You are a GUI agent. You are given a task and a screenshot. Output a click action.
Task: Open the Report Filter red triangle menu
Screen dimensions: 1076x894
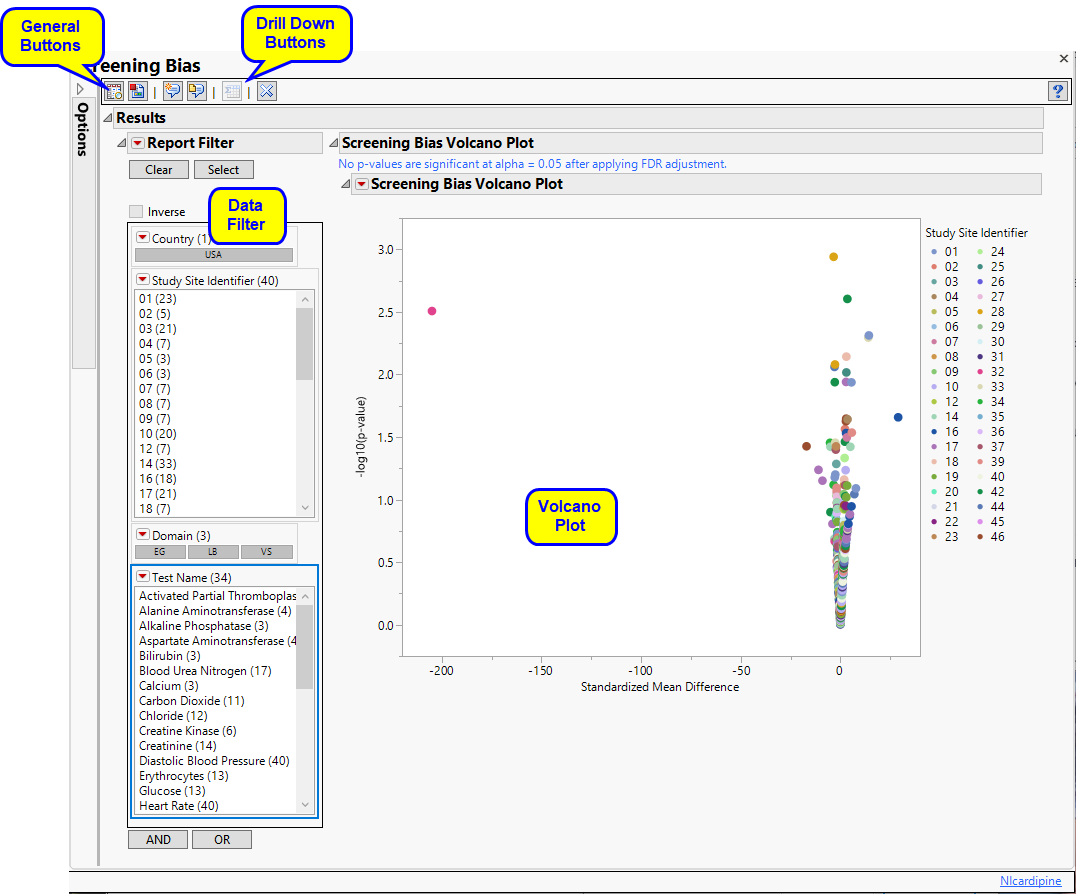[138, 143]
